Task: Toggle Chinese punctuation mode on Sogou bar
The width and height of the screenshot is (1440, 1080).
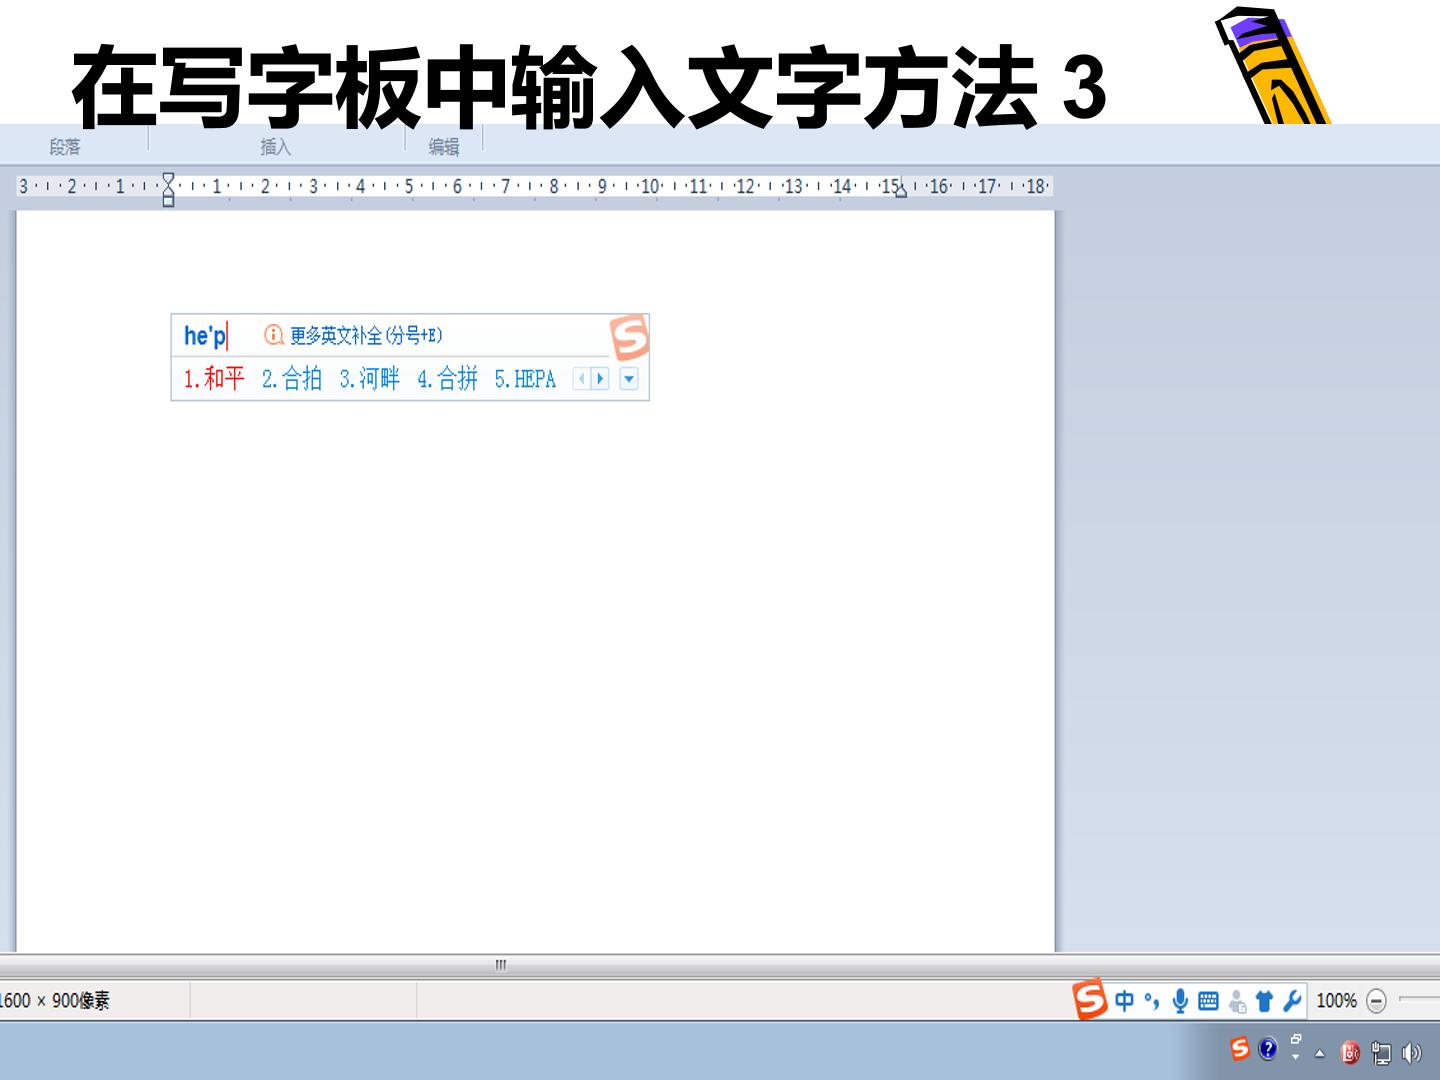Action: pyautogui.click(x=1152, y=1000)
